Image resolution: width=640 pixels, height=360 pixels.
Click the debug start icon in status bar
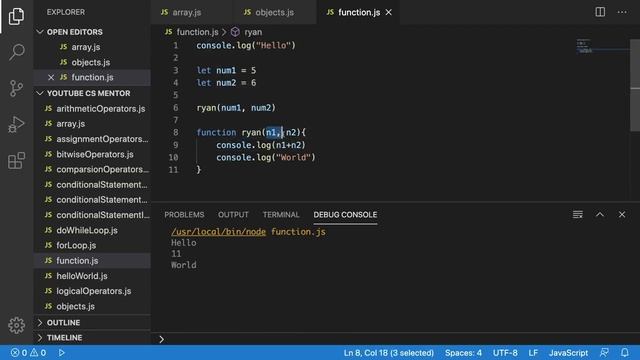point(61,353)
